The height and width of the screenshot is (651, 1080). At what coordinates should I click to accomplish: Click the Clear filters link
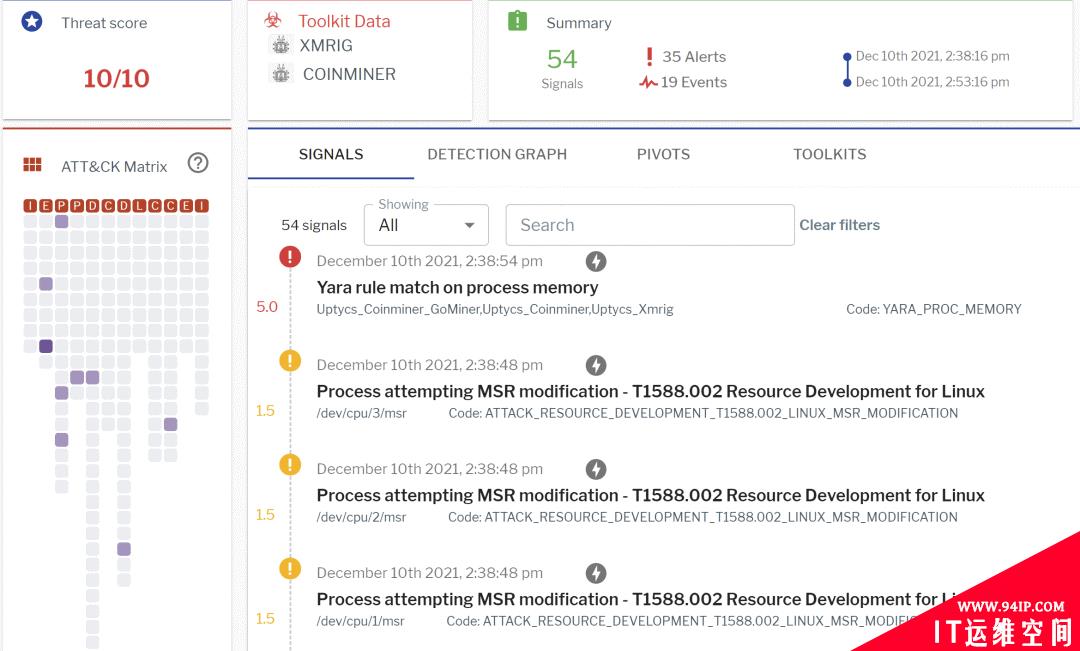pos(840,225)
